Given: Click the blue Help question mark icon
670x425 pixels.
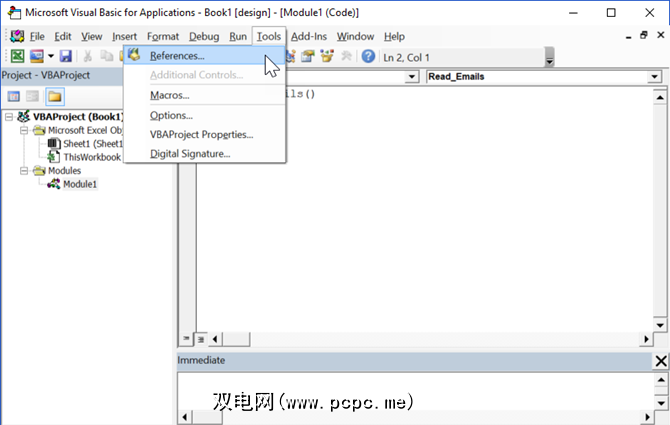Looking at the screenshot, I should click(368, 56).
